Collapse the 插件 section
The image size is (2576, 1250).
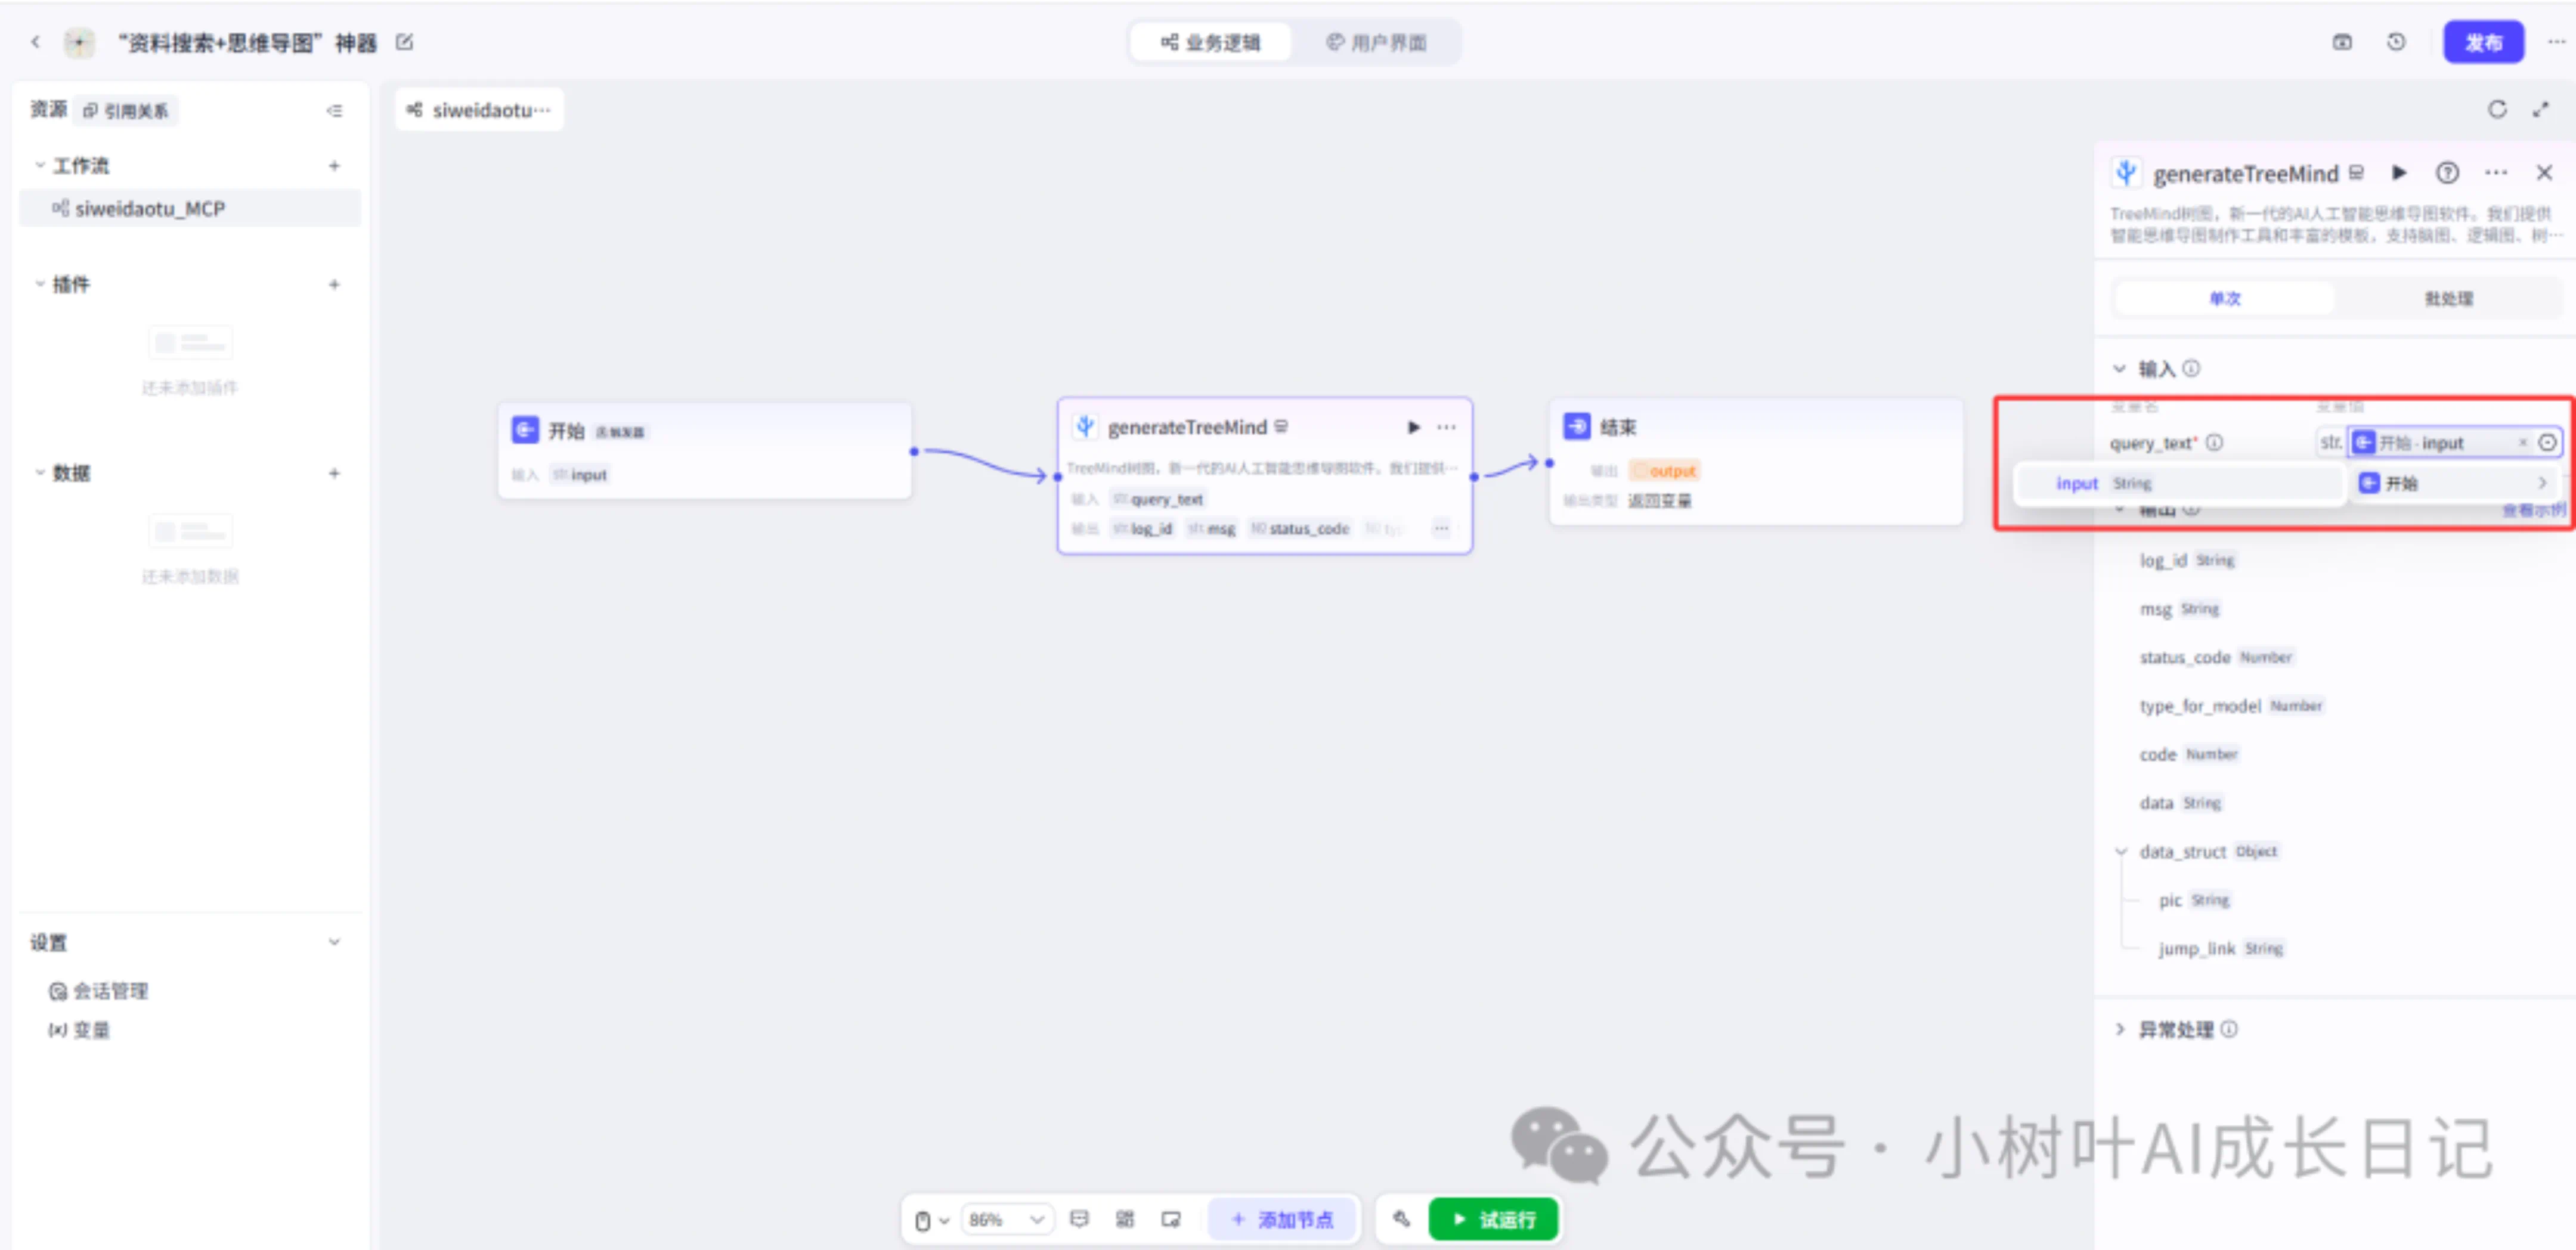(40, 285)
